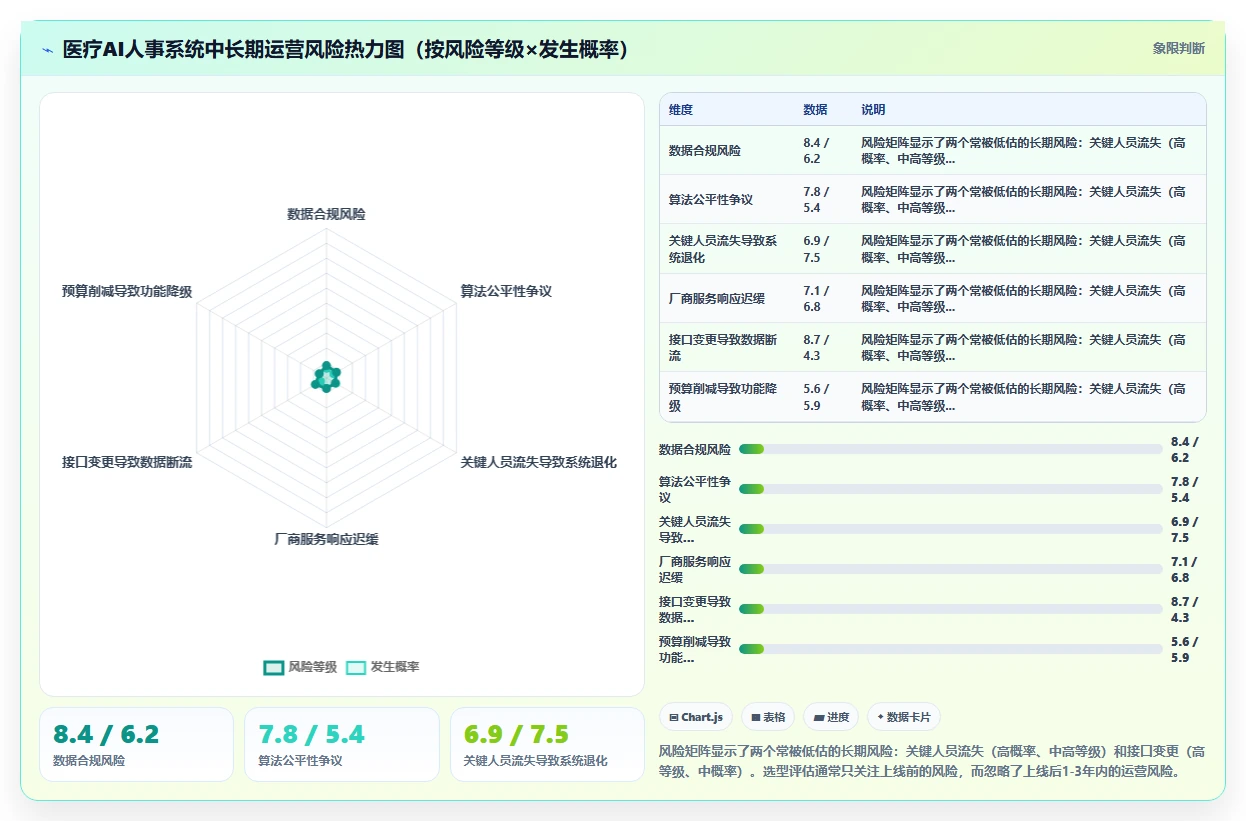Select the 进度 chip

coord(831,717)
